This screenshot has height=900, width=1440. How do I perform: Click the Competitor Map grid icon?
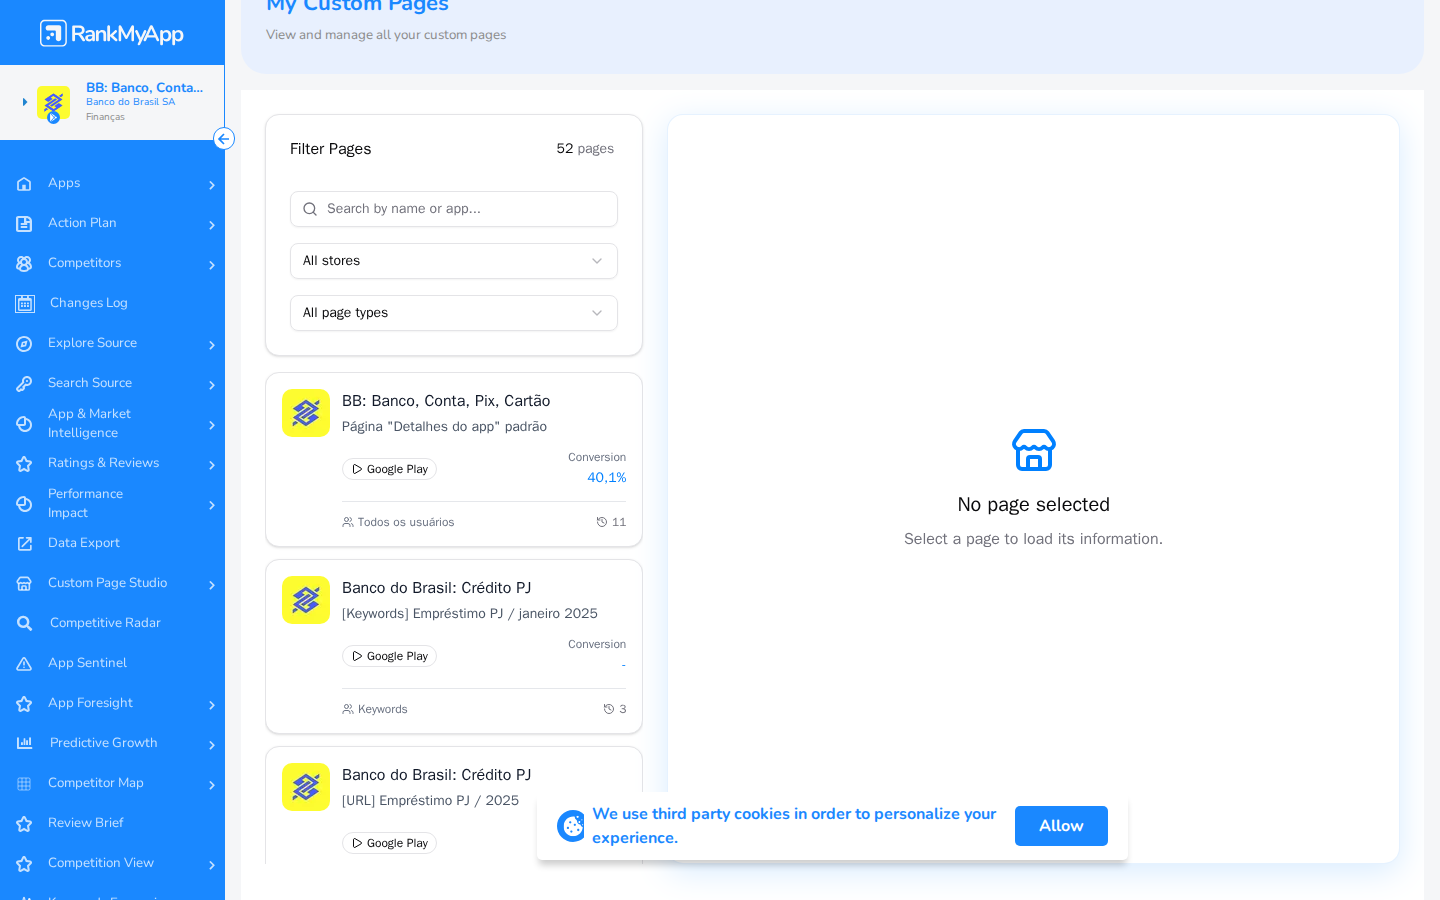[24, 784]
